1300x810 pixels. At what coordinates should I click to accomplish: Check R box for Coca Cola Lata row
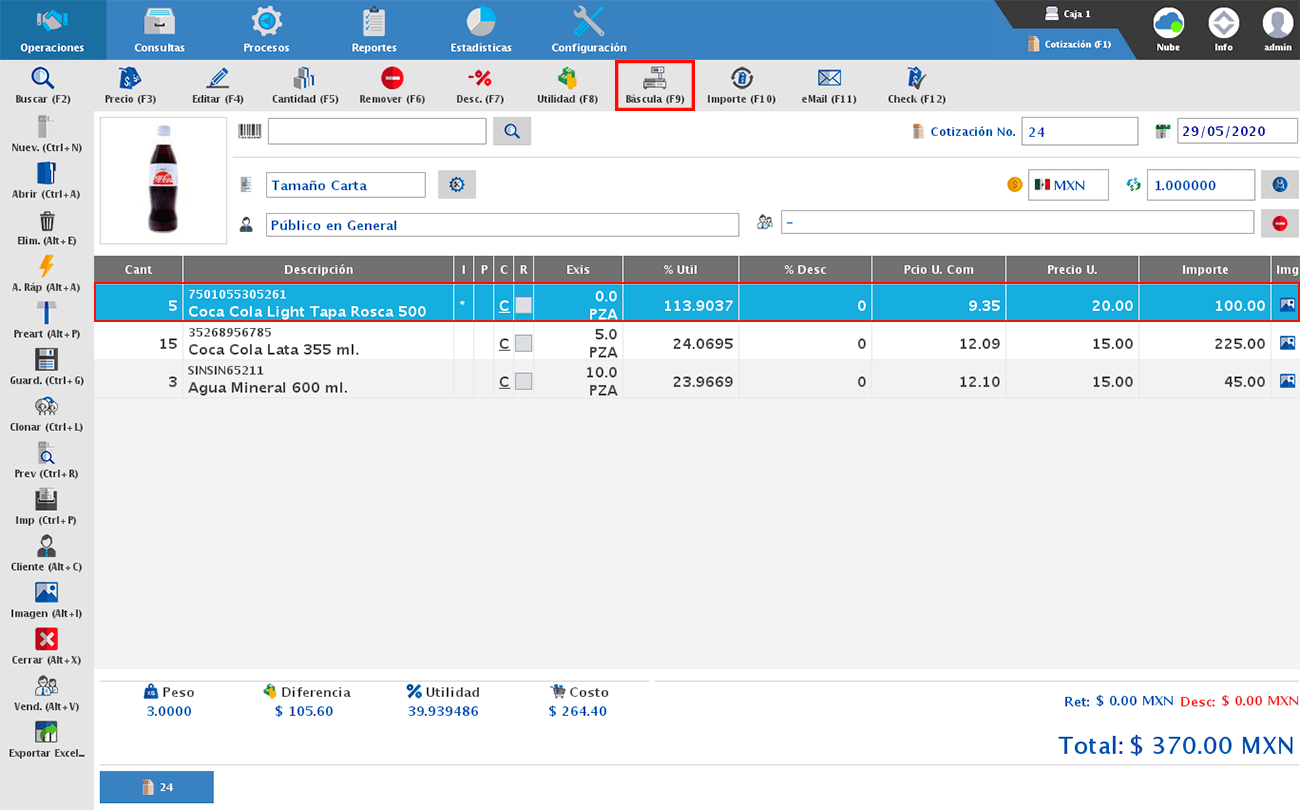pyautogui.click(x=523, y=343)
